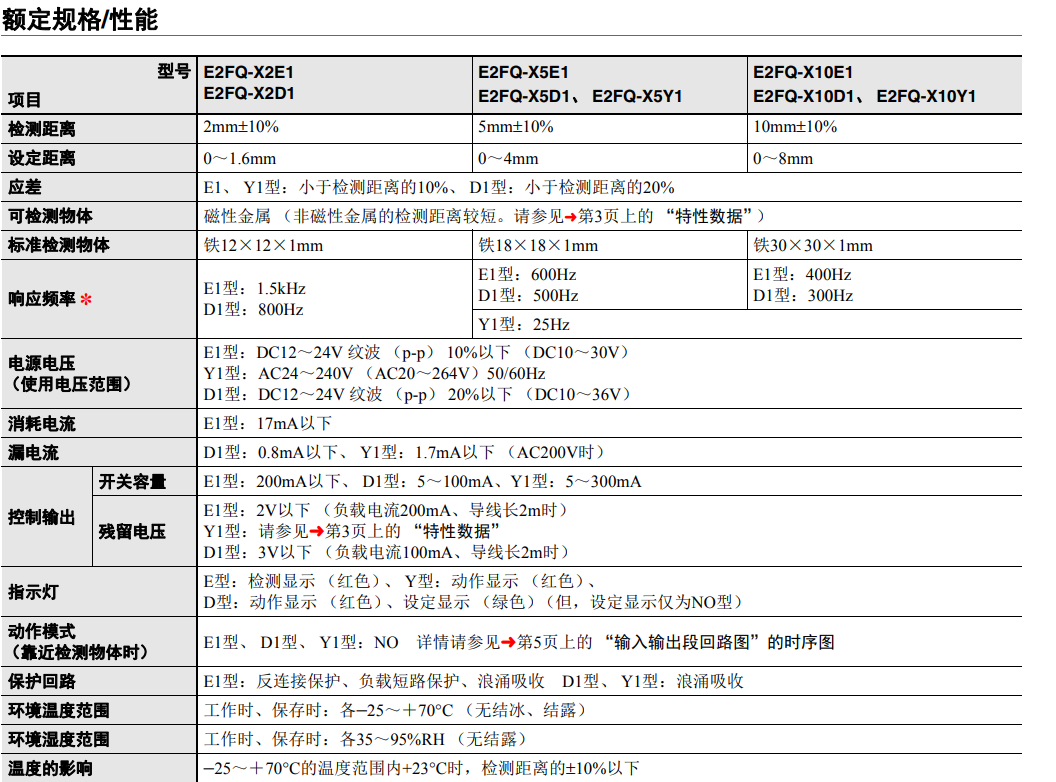Screen dimensions: 1056x782
Task: Click the 5mm±10% cell
Action: 515,127
